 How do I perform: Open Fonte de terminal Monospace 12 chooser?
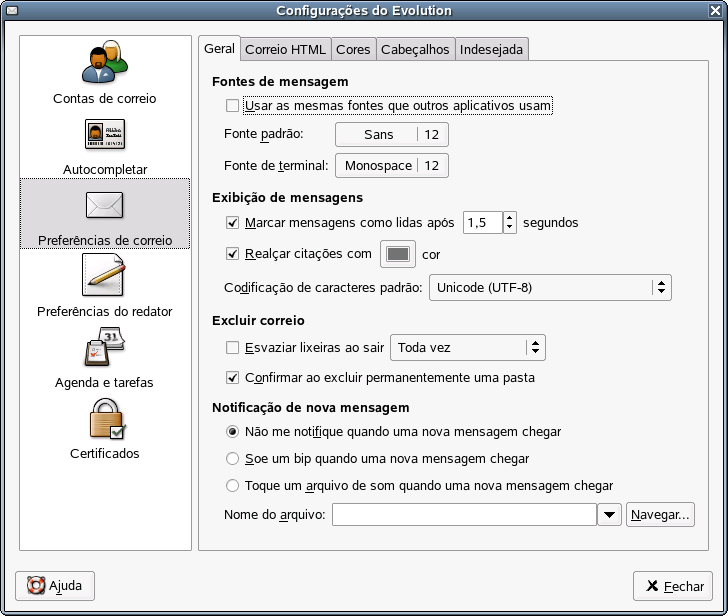[392, 166]
